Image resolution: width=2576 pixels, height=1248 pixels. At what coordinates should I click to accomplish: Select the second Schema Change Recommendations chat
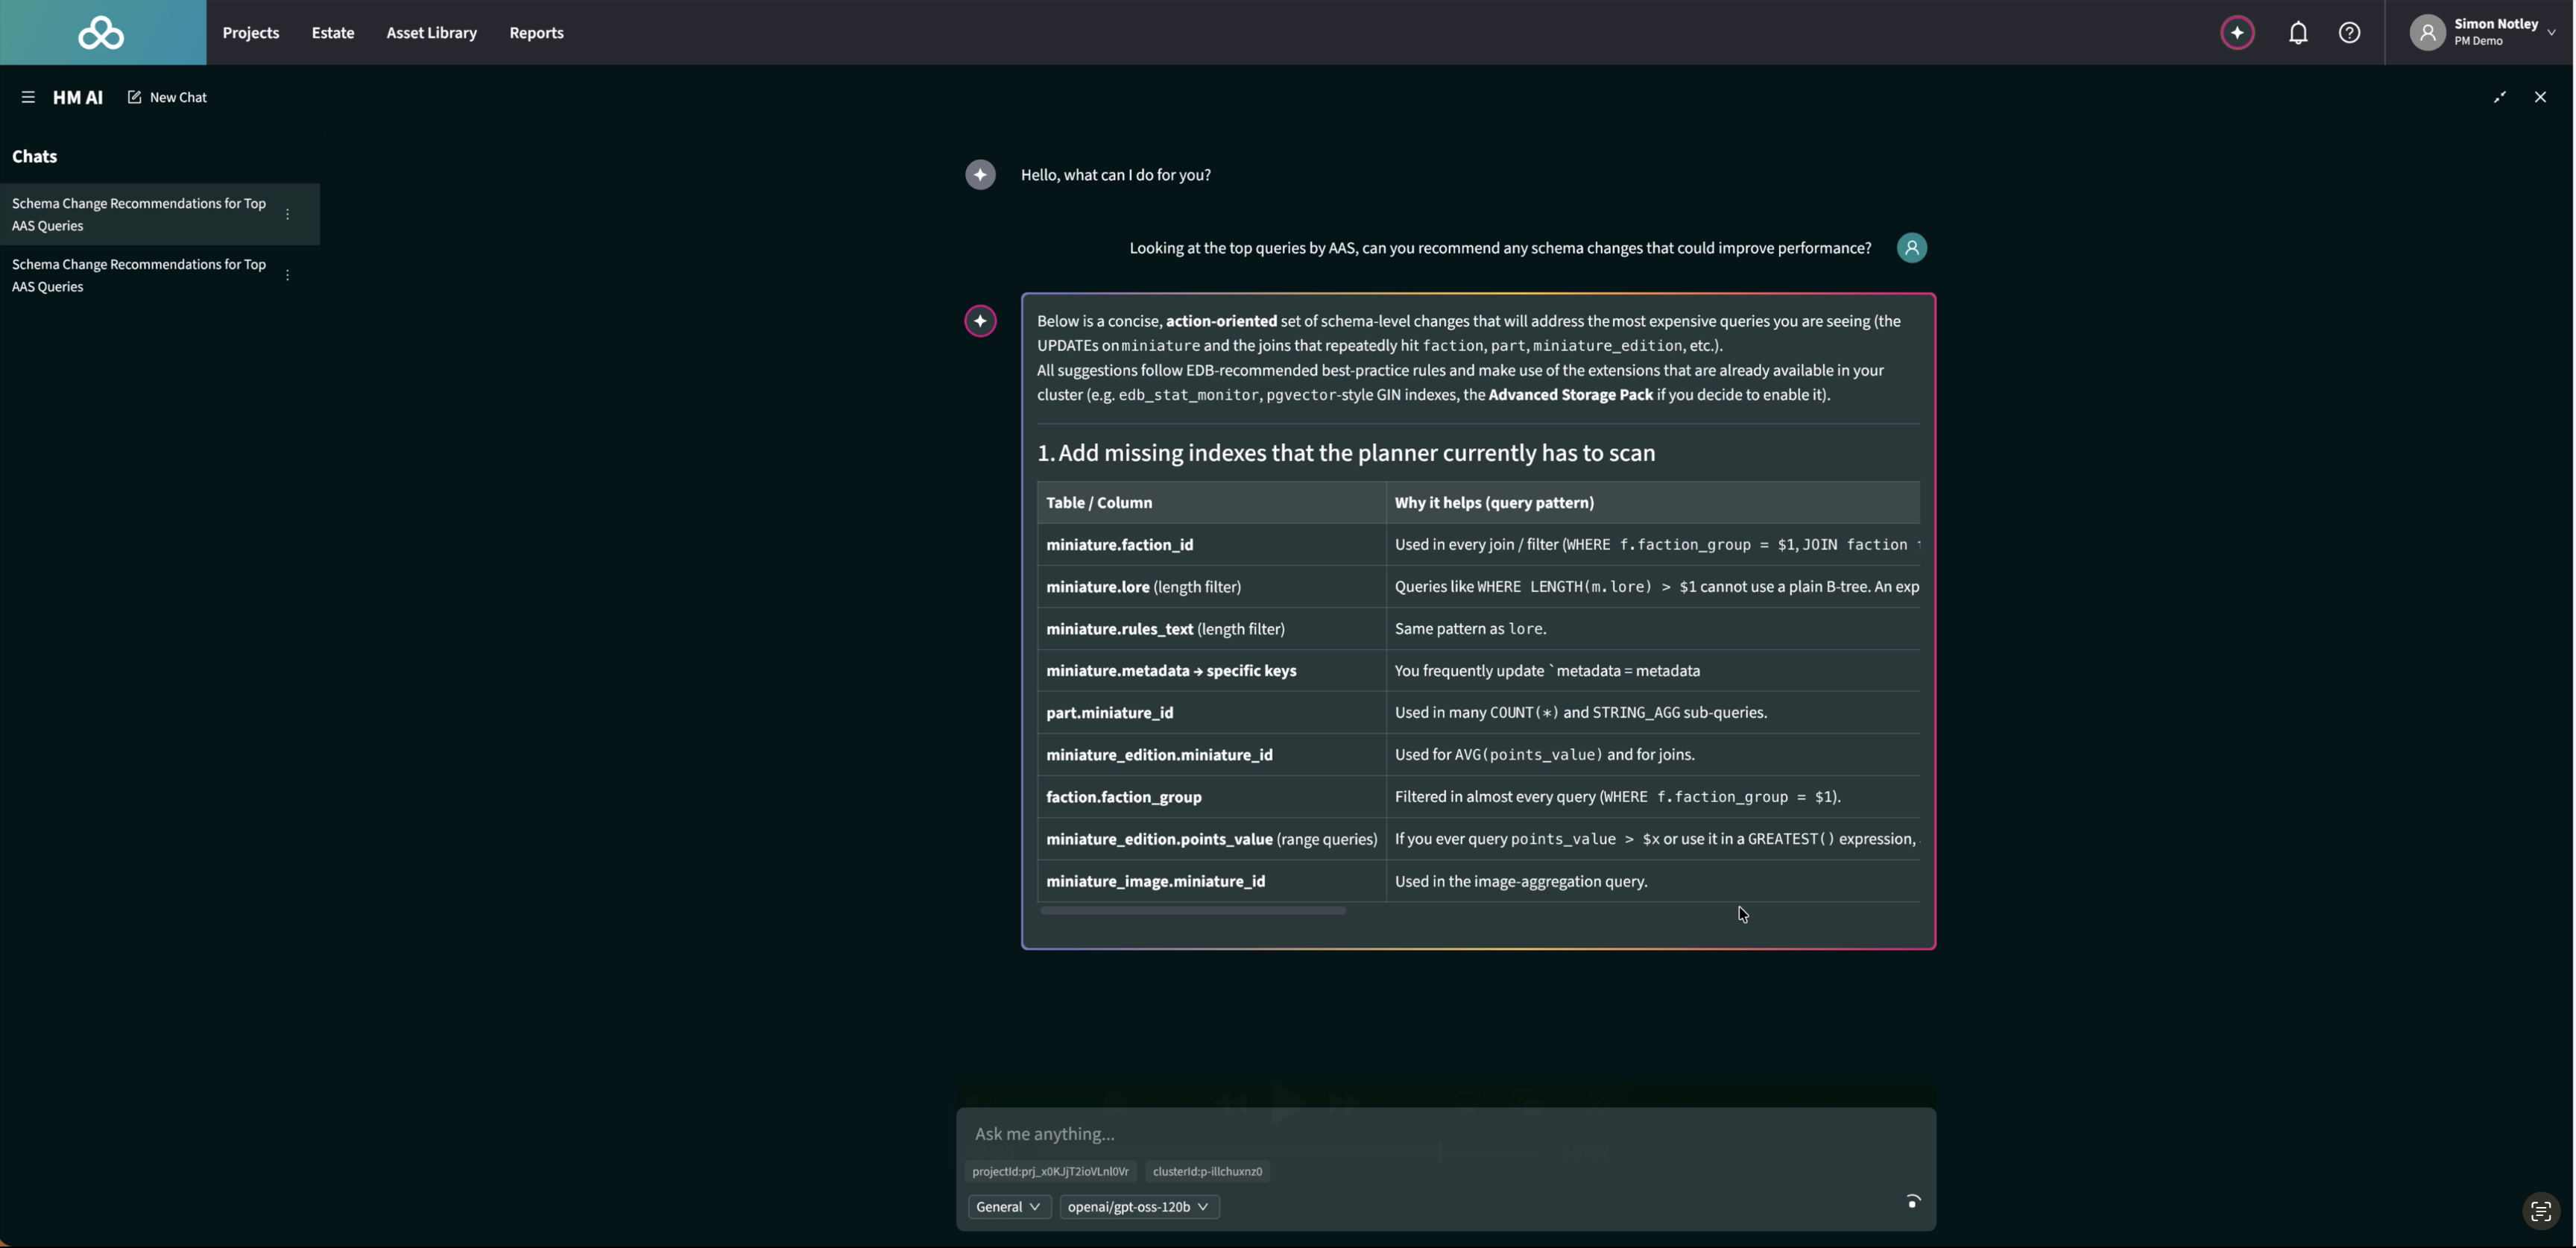[x=139, y=275]
